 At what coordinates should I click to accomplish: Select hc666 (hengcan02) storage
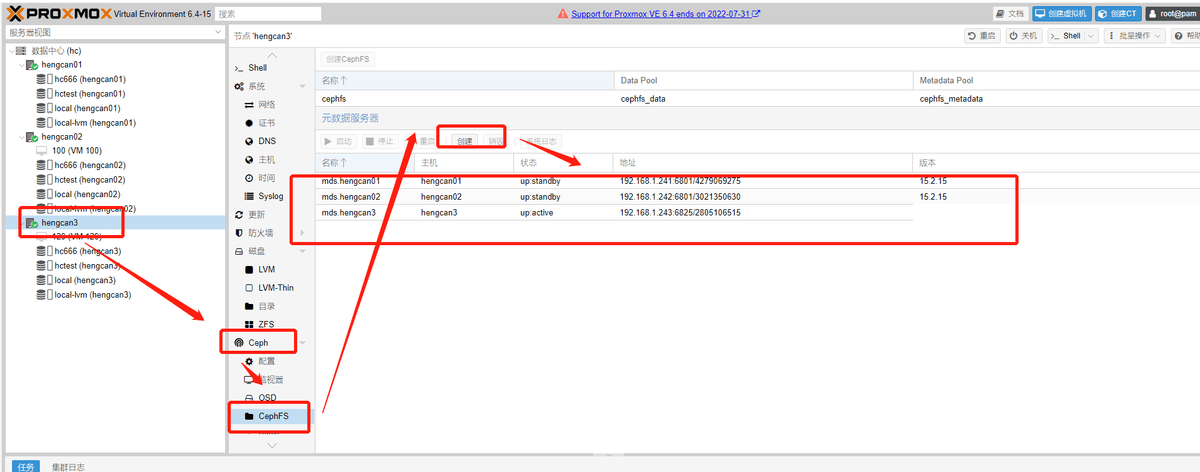click(89, 165)
